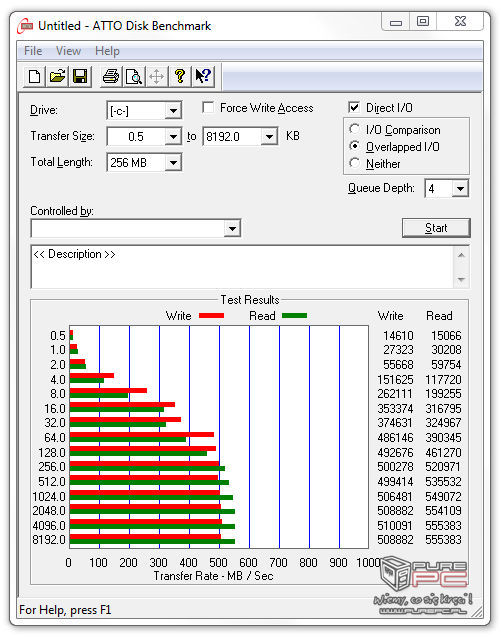This screenshot has height=637, width=502.
Task: Expand the Drive dropdown showing [-c-]
Action: pyautogui.click(x=173, y=110)
